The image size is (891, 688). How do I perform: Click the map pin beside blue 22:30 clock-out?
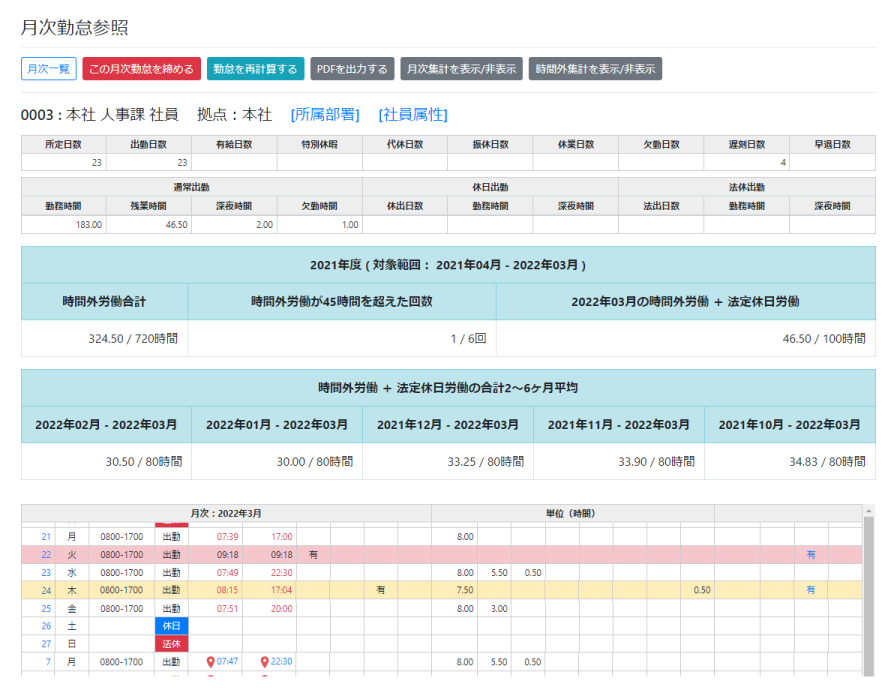[x=264, y=662]
